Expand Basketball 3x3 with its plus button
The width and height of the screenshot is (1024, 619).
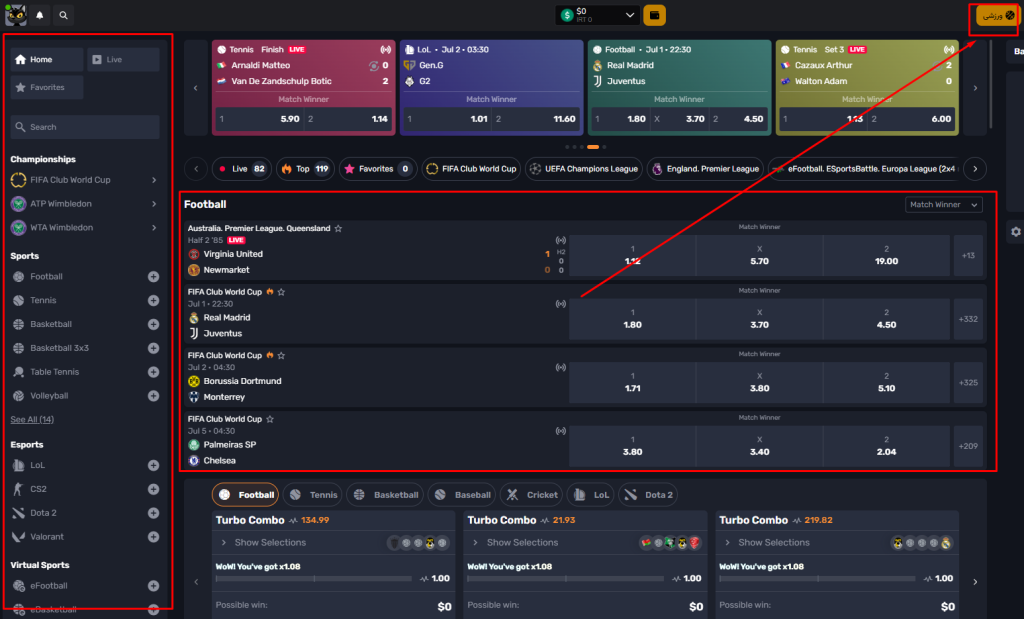153,348
